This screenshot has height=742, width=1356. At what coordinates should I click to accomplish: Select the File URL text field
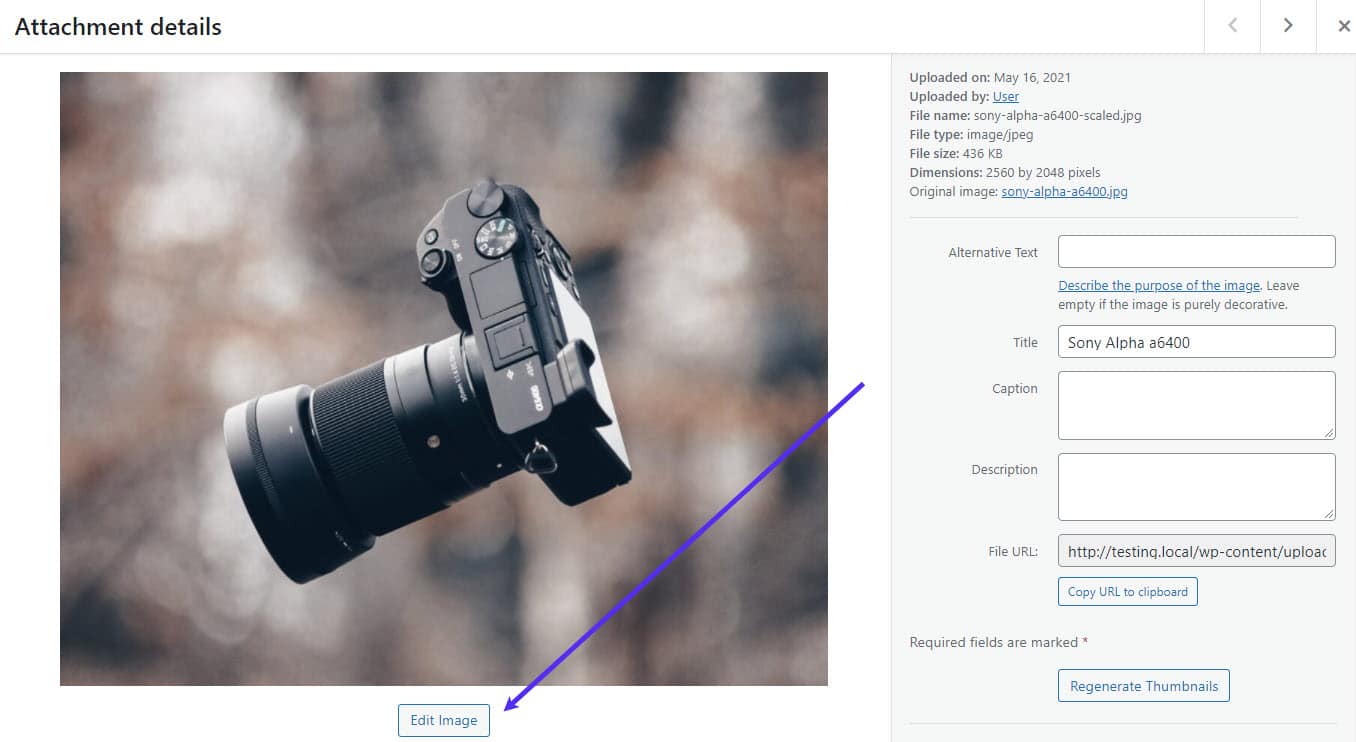(1196, 551)
